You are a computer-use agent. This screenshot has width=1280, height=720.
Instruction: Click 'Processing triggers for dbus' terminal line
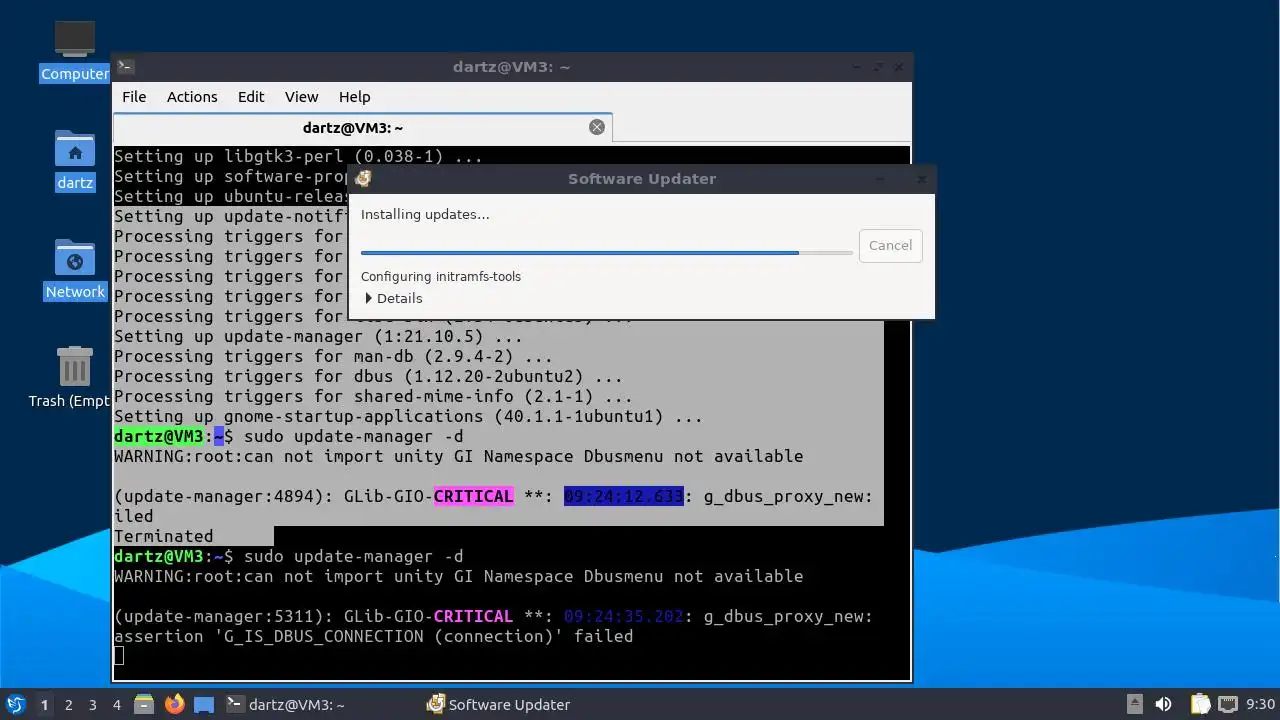368,376
